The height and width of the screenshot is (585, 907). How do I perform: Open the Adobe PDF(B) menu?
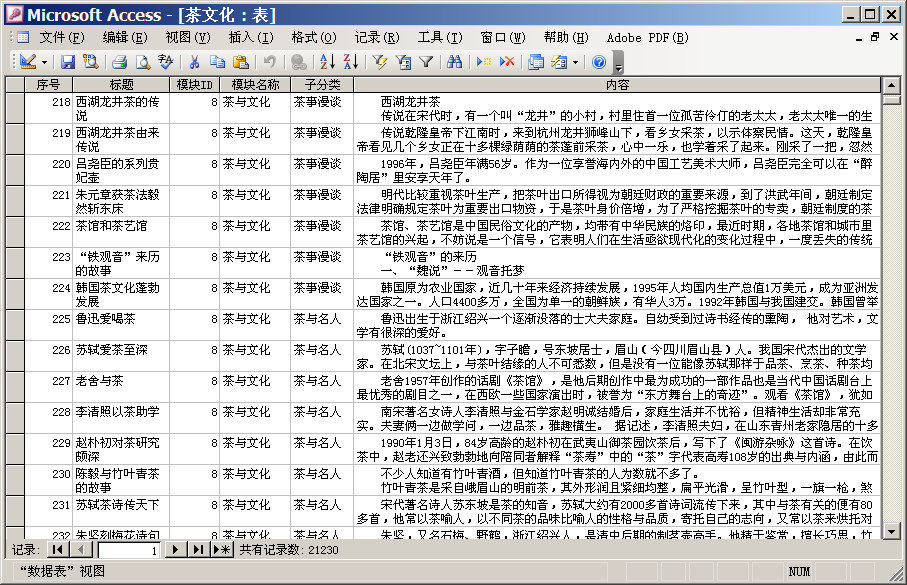[647, 38]
